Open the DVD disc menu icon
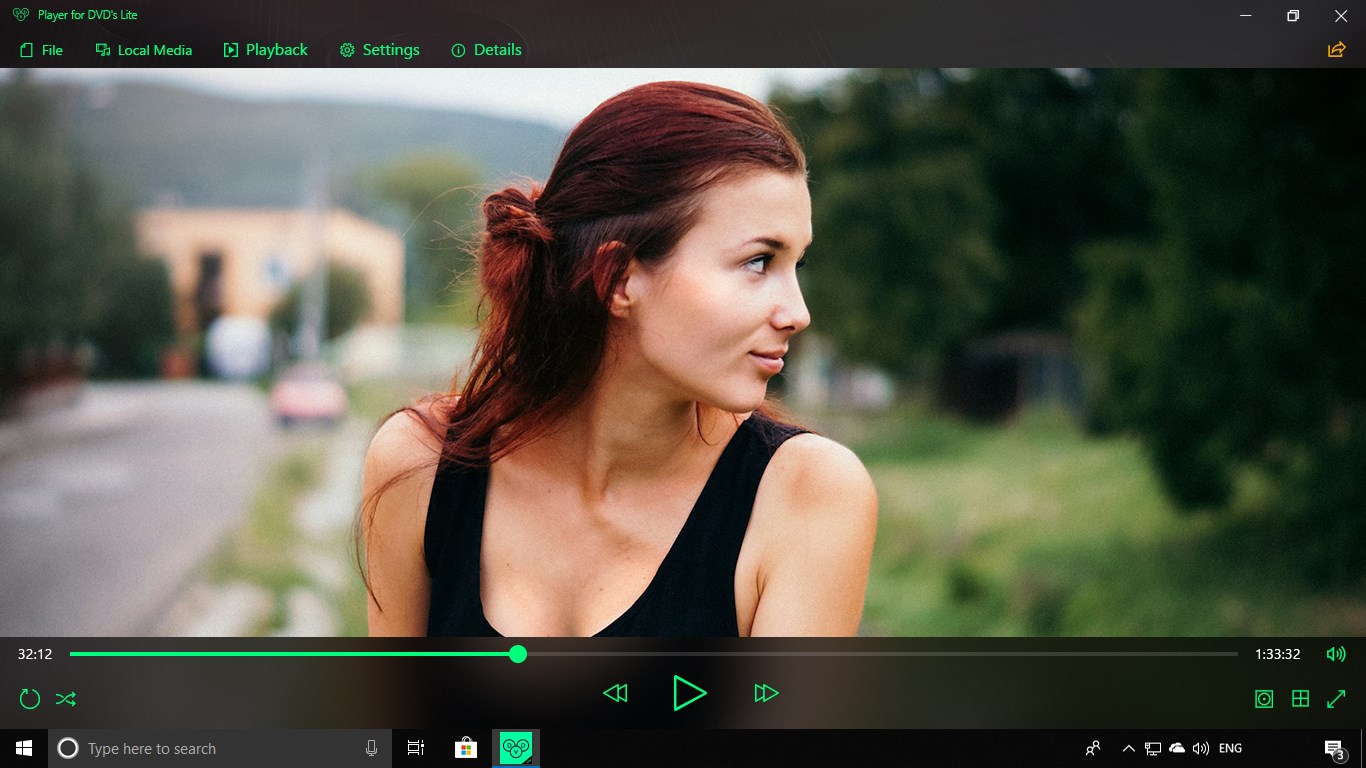This screenshot has height=768, width=1366. point(1264,698)
